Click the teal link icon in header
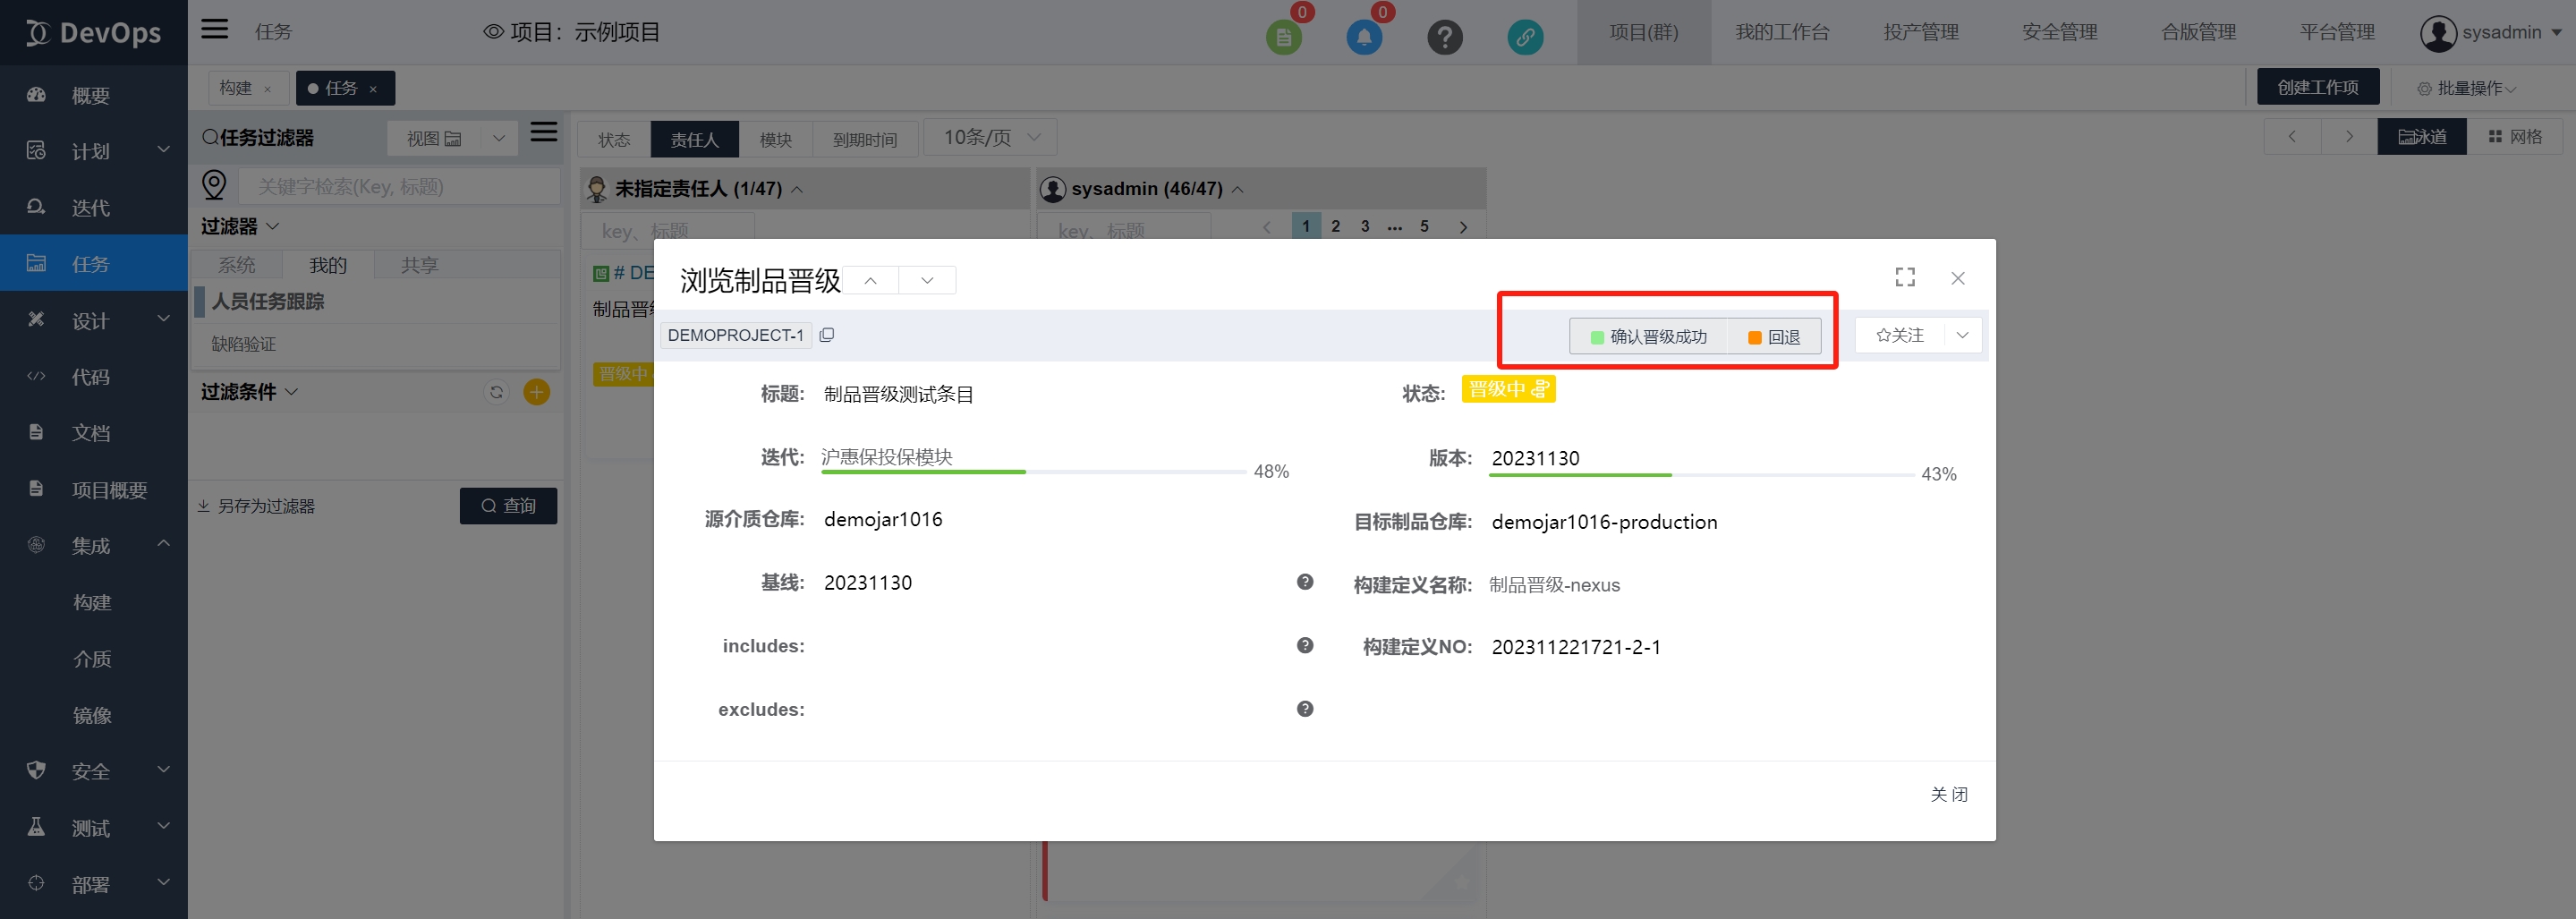The height and width of the screenshot is (919, 2576). (1524, 38)
